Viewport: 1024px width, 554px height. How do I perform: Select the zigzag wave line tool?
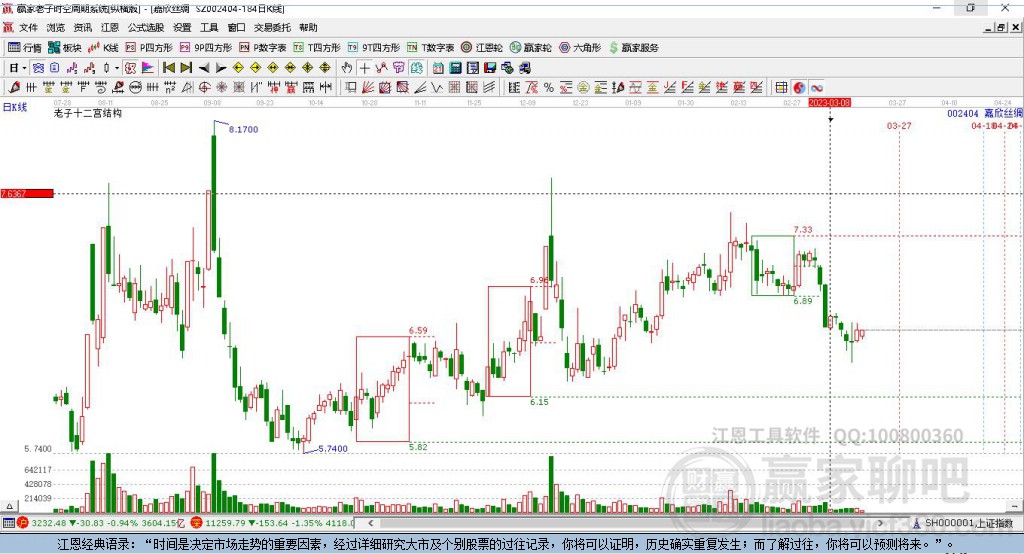[x=437, y=88]
